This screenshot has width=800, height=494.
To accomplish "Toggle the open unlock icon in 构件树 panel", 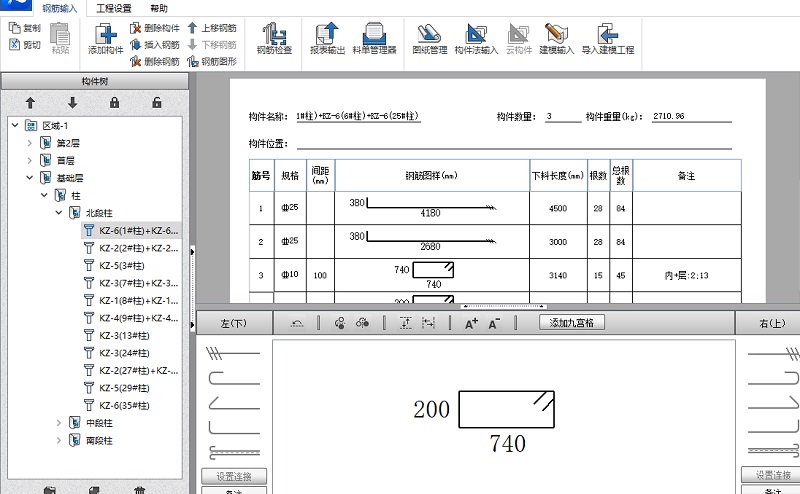I will (x=157, y=102).
